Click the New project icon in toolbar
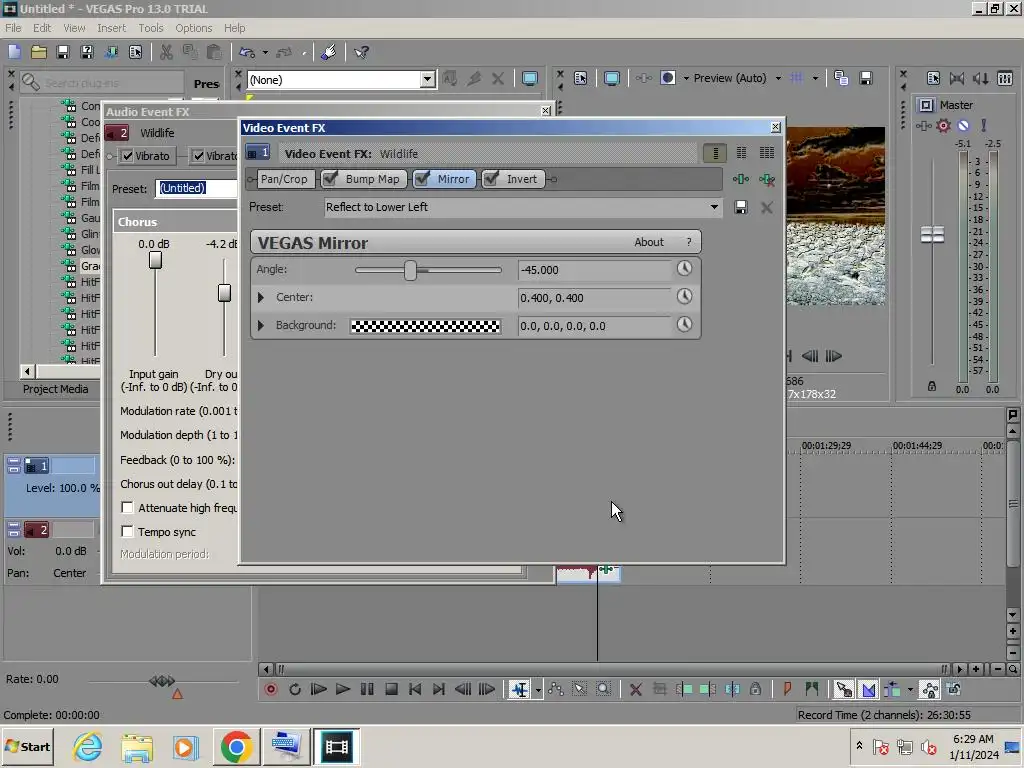This screenshot has height=768, width=1024. 15,52
